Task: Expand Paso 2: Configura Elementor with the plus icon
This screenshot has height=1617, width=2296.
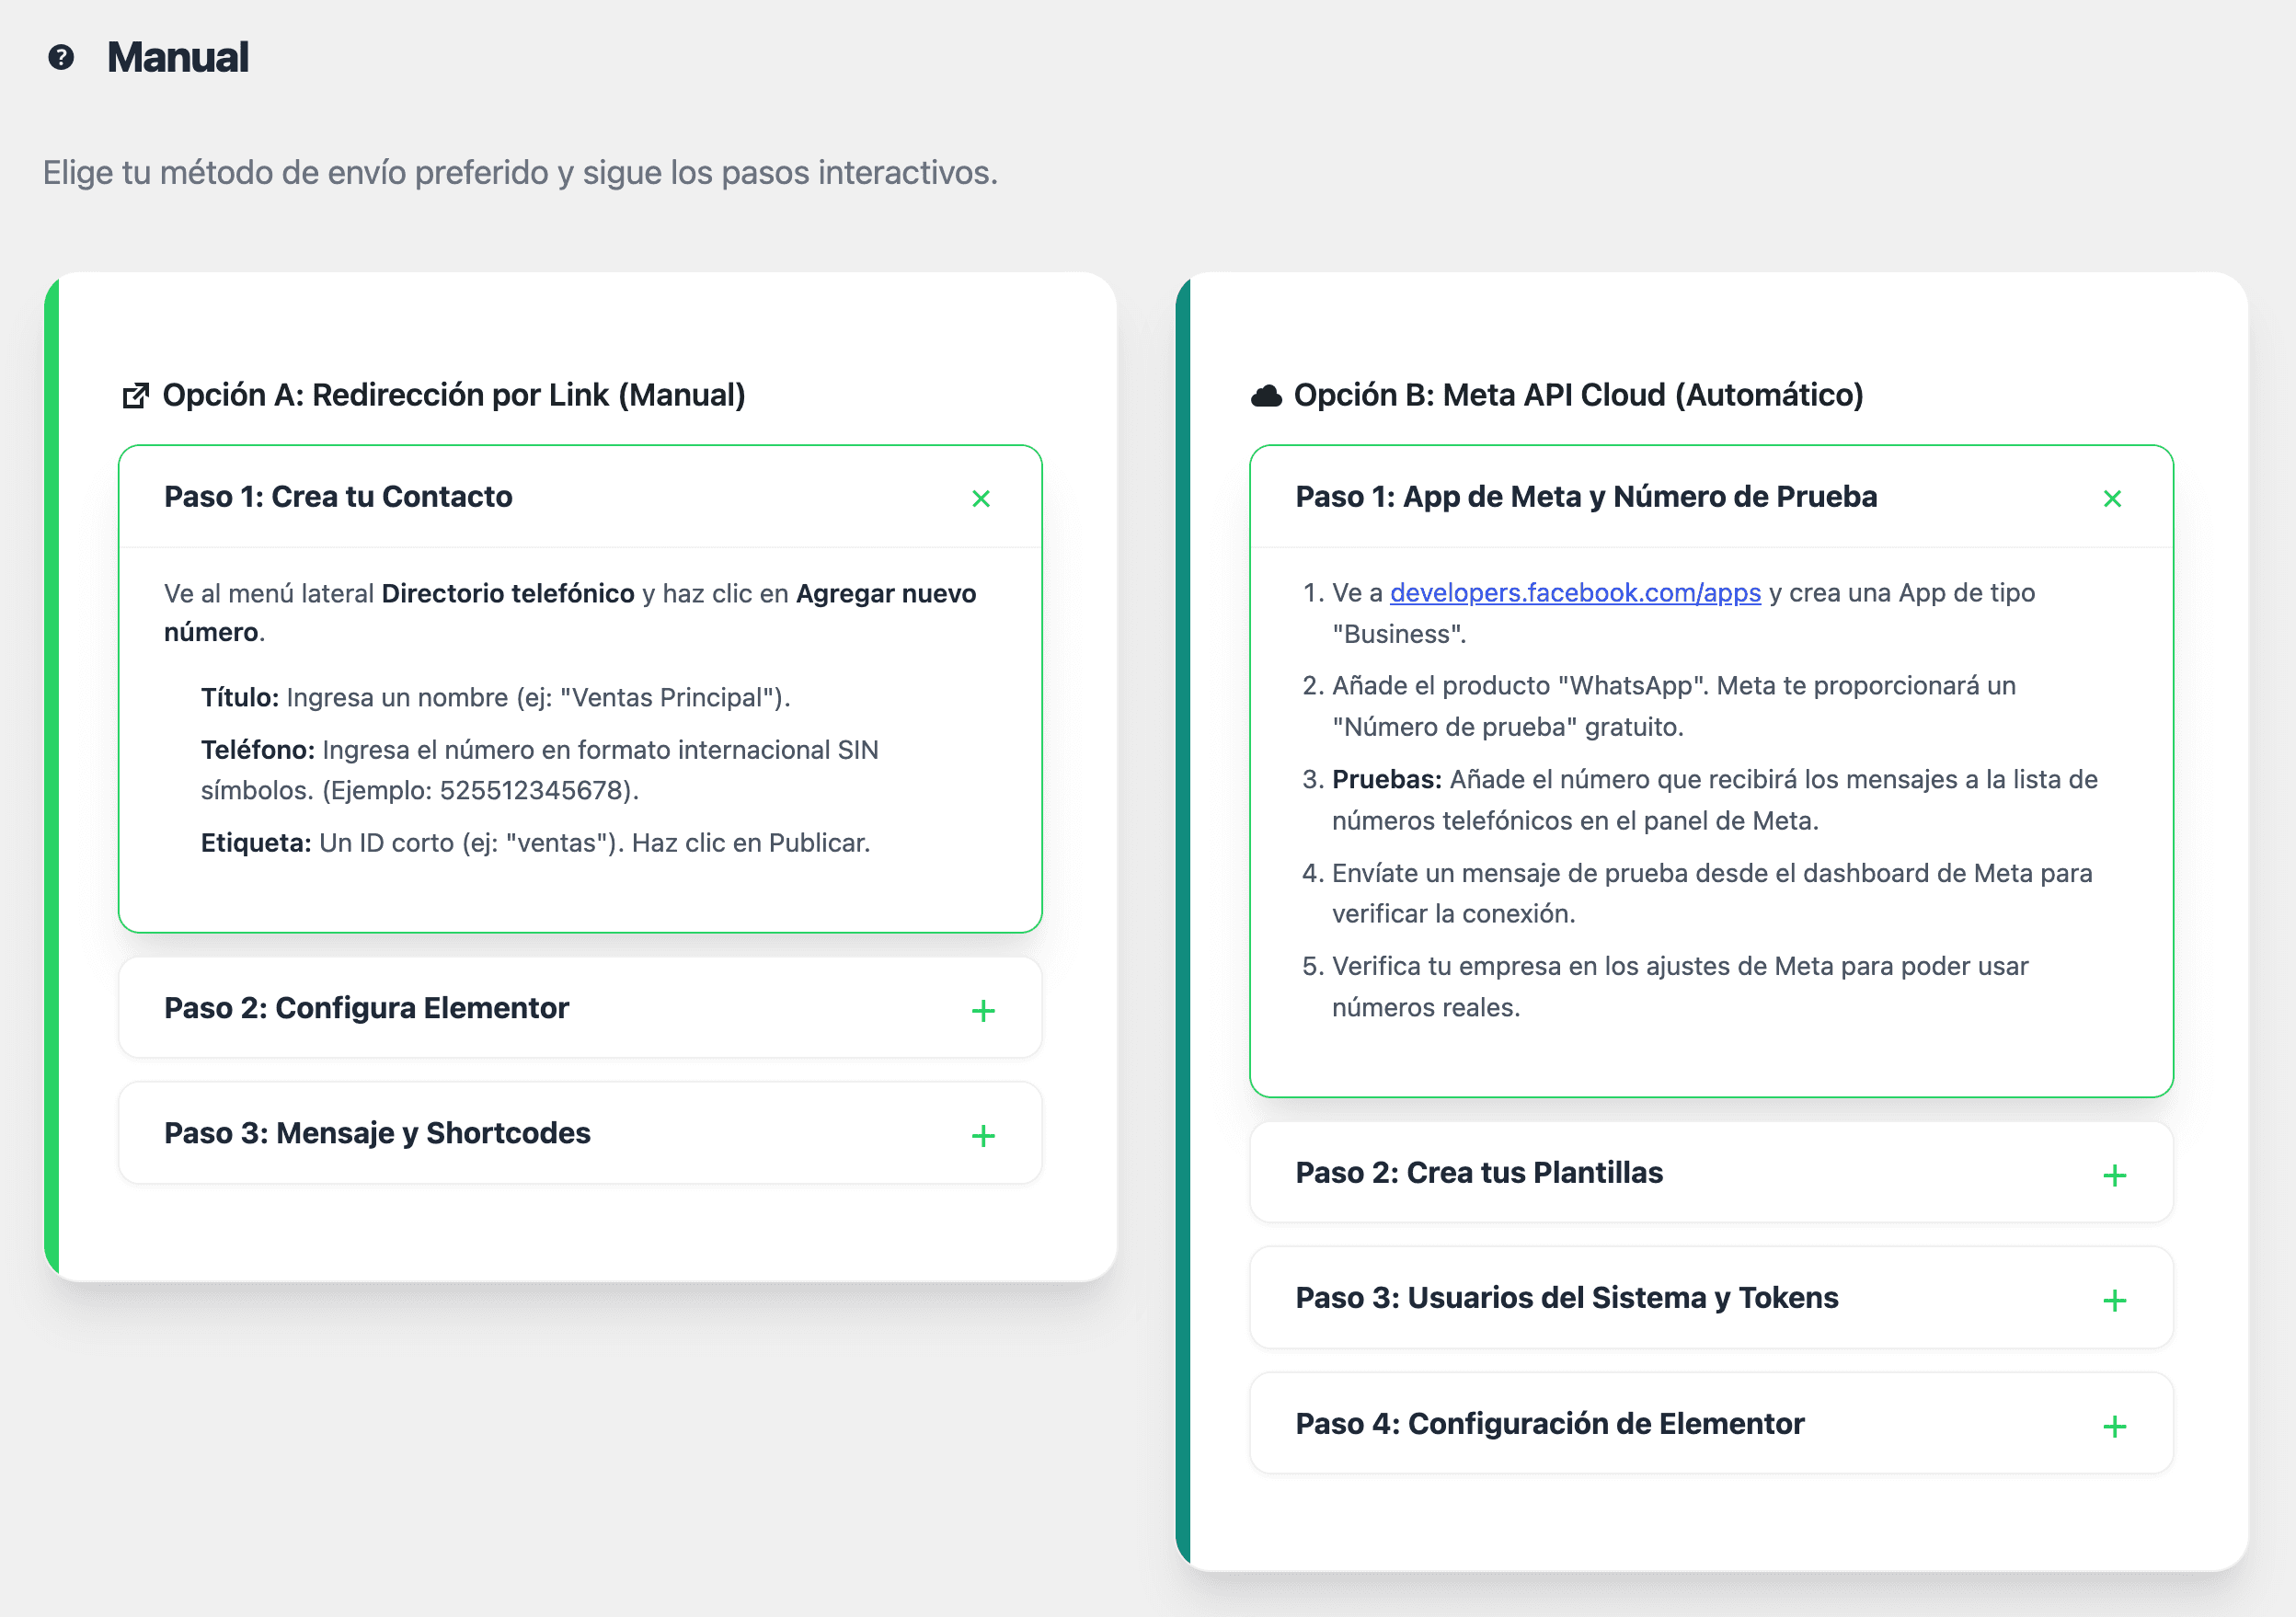Action: (983, 1010)
